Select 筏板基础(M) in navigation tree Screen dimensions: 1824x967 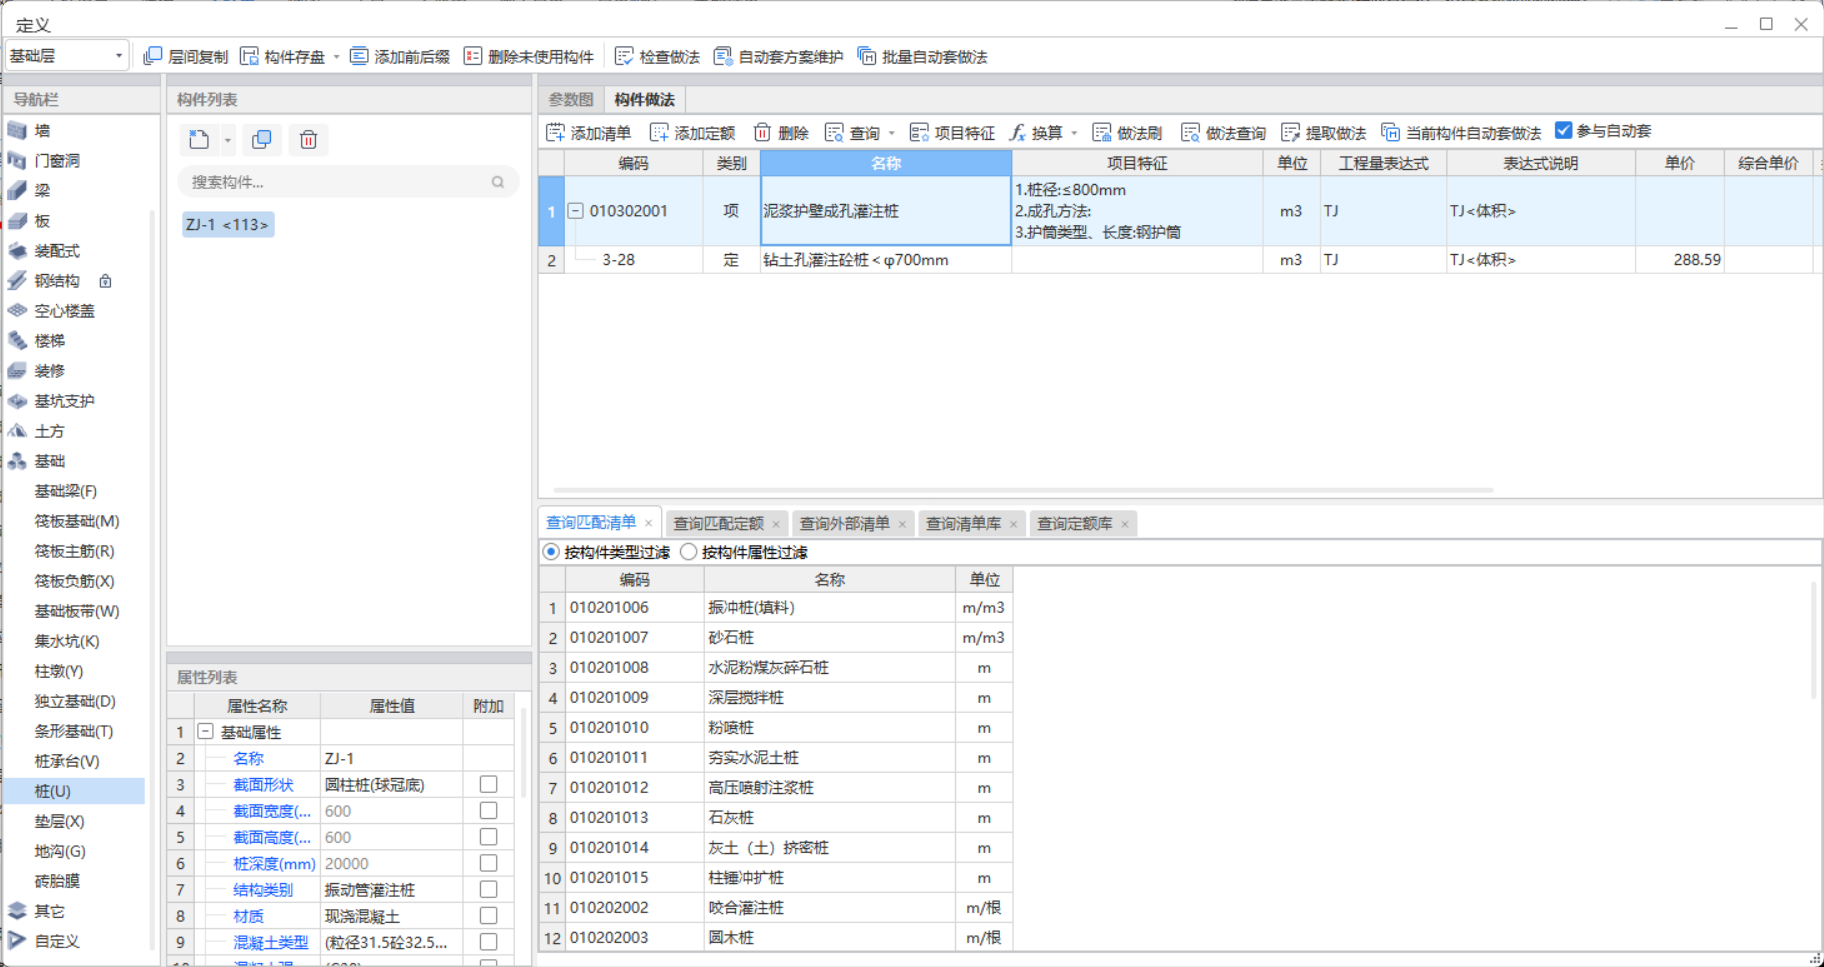(77, 521)
